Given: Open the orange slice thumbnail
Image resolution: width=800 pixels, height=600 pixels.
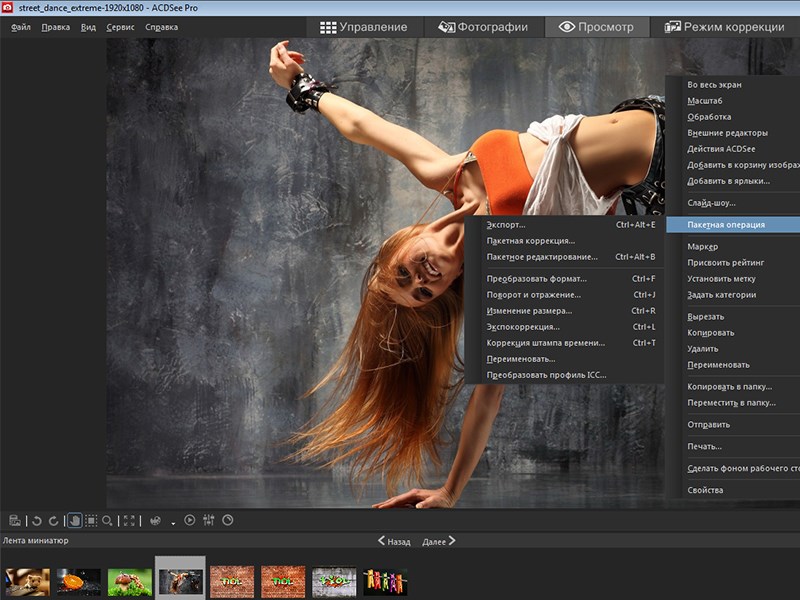Looking at the screenshot, I should [79, 582].
